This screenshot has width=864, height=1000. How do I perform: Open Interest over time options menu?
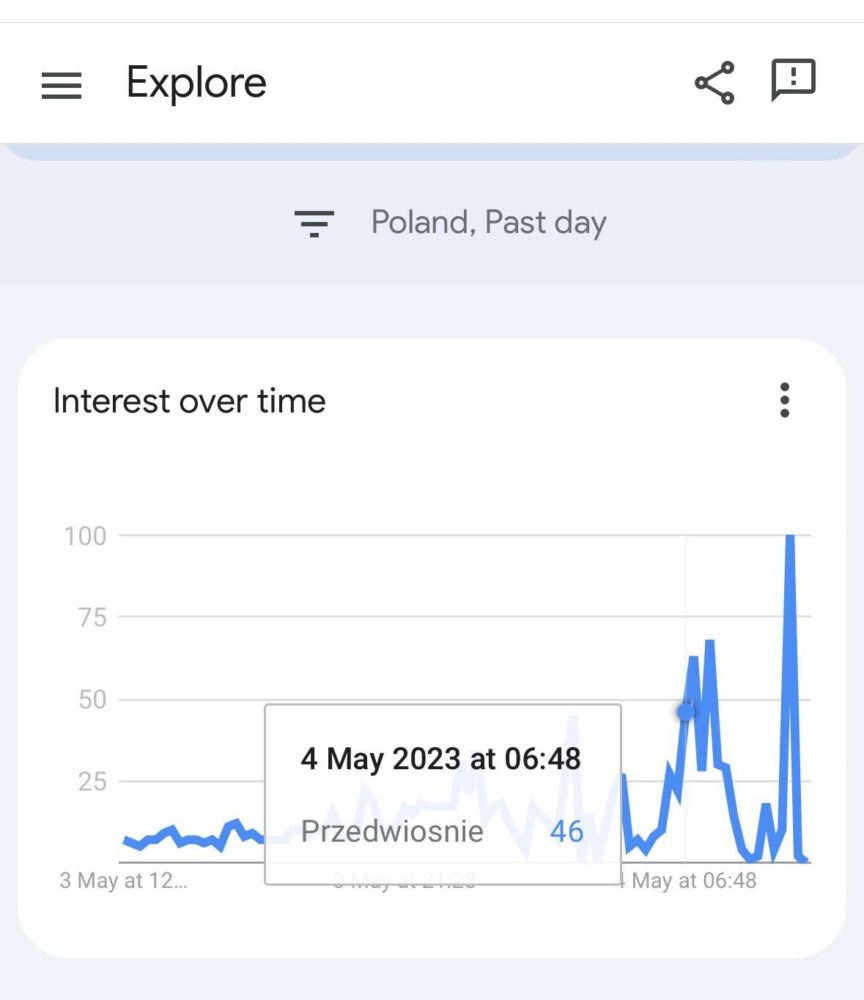tap(784, 401)
